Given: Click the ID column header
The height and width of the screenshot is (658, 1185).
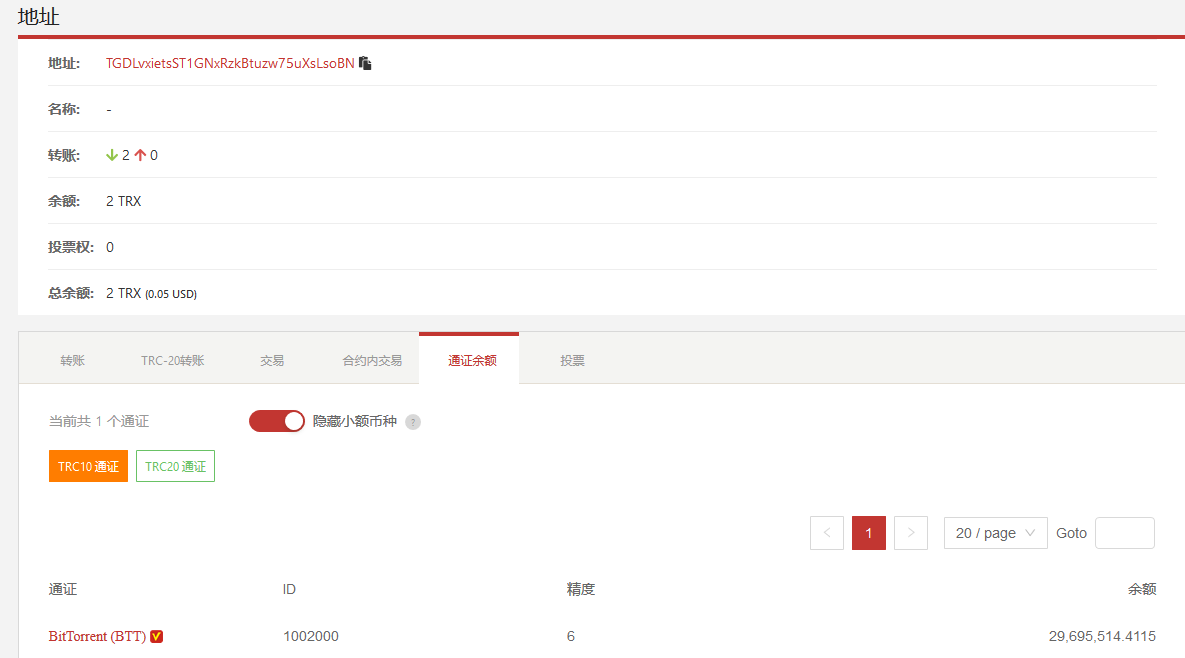Looking at the screenshot, I should coord(289,589).
